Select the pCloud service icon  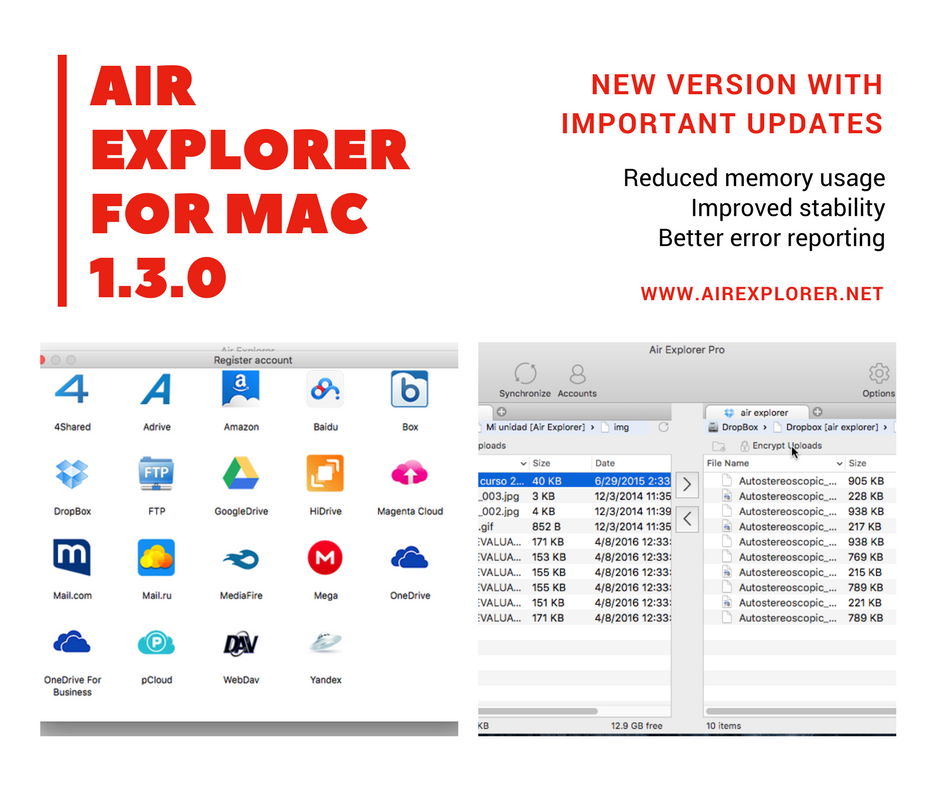(x=157, y=643)
